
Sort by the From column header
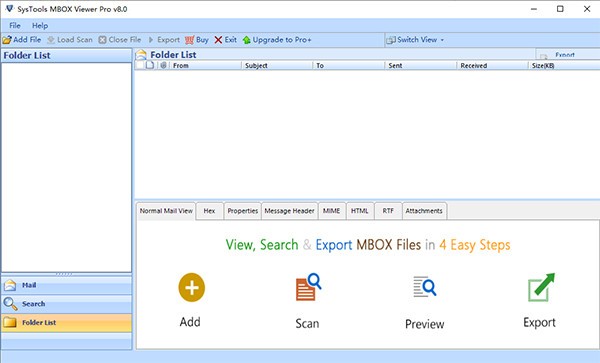(205, 66)
